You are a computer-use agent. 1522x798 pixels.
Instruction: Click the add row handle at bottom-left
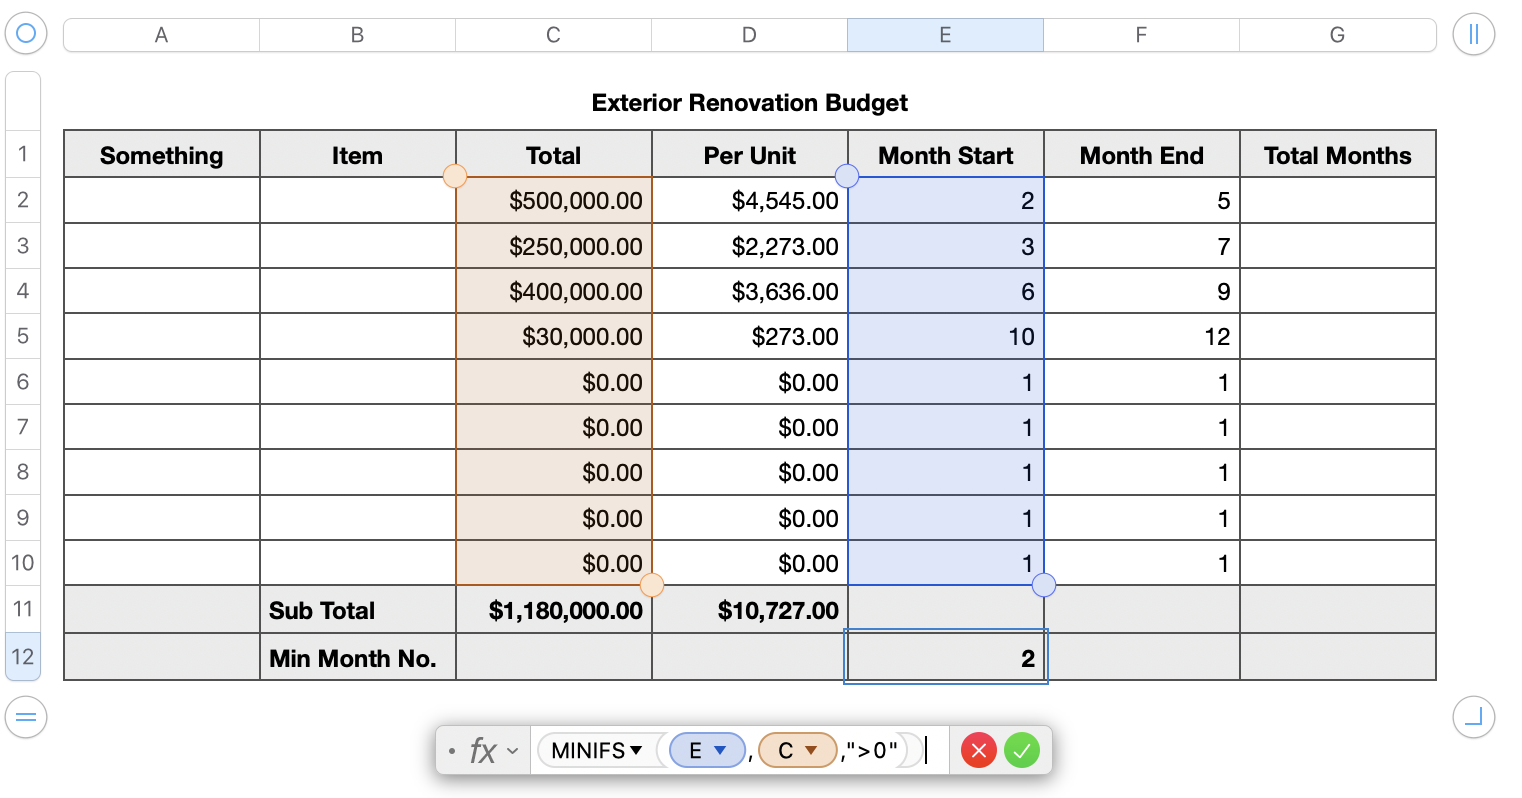click(26, 717)
